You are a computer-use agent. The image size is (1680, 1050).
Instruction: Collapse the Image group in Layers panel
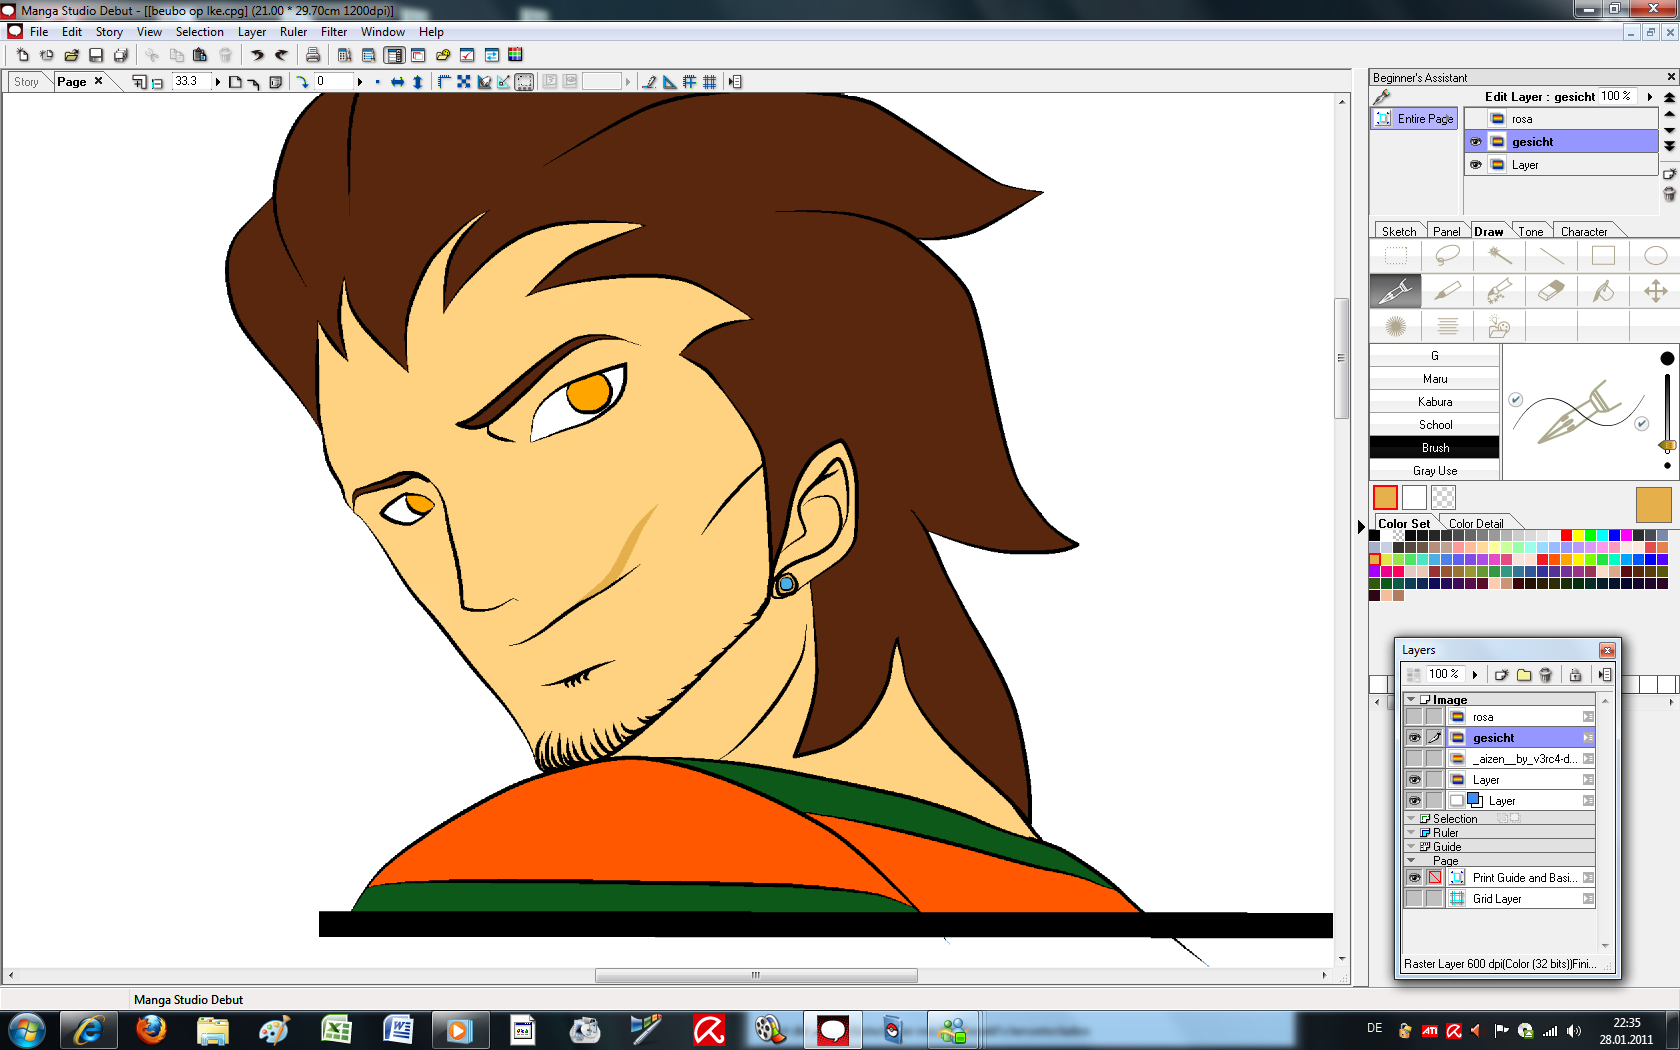point(1411,700)
